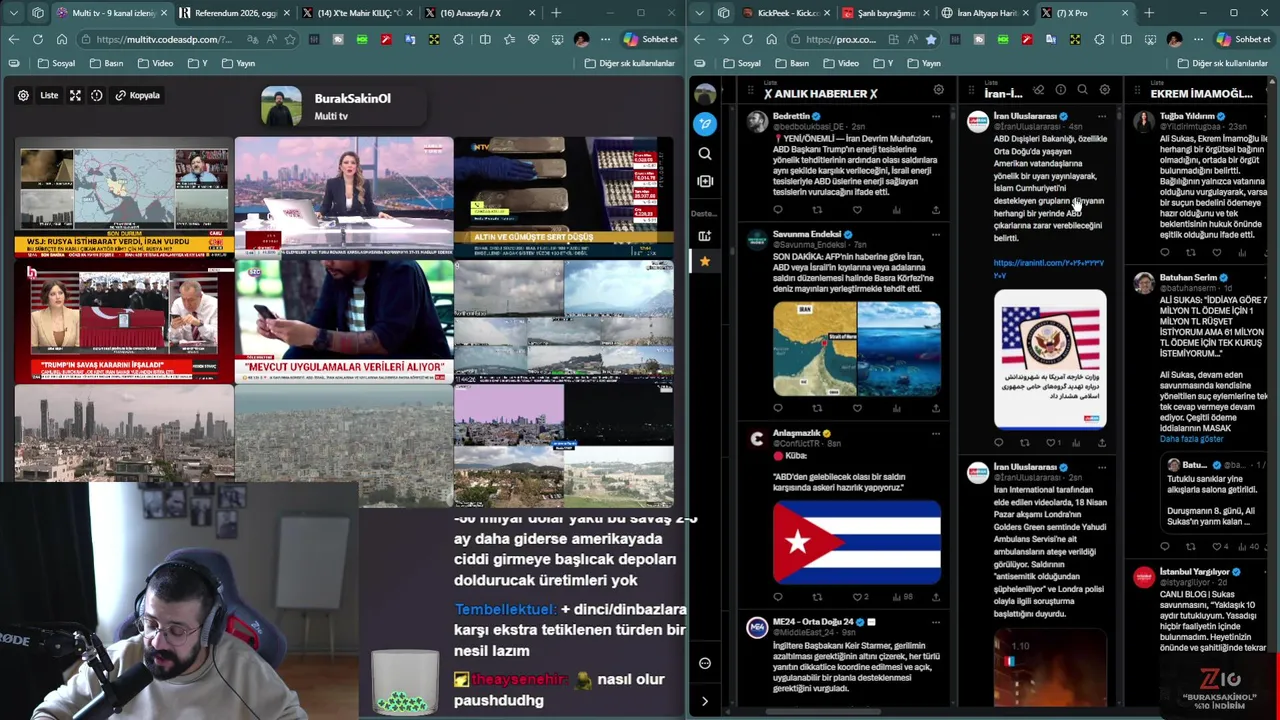Go to home page in left browser
The height and width of the screenshot is (720, 1280).
point(61,39)
